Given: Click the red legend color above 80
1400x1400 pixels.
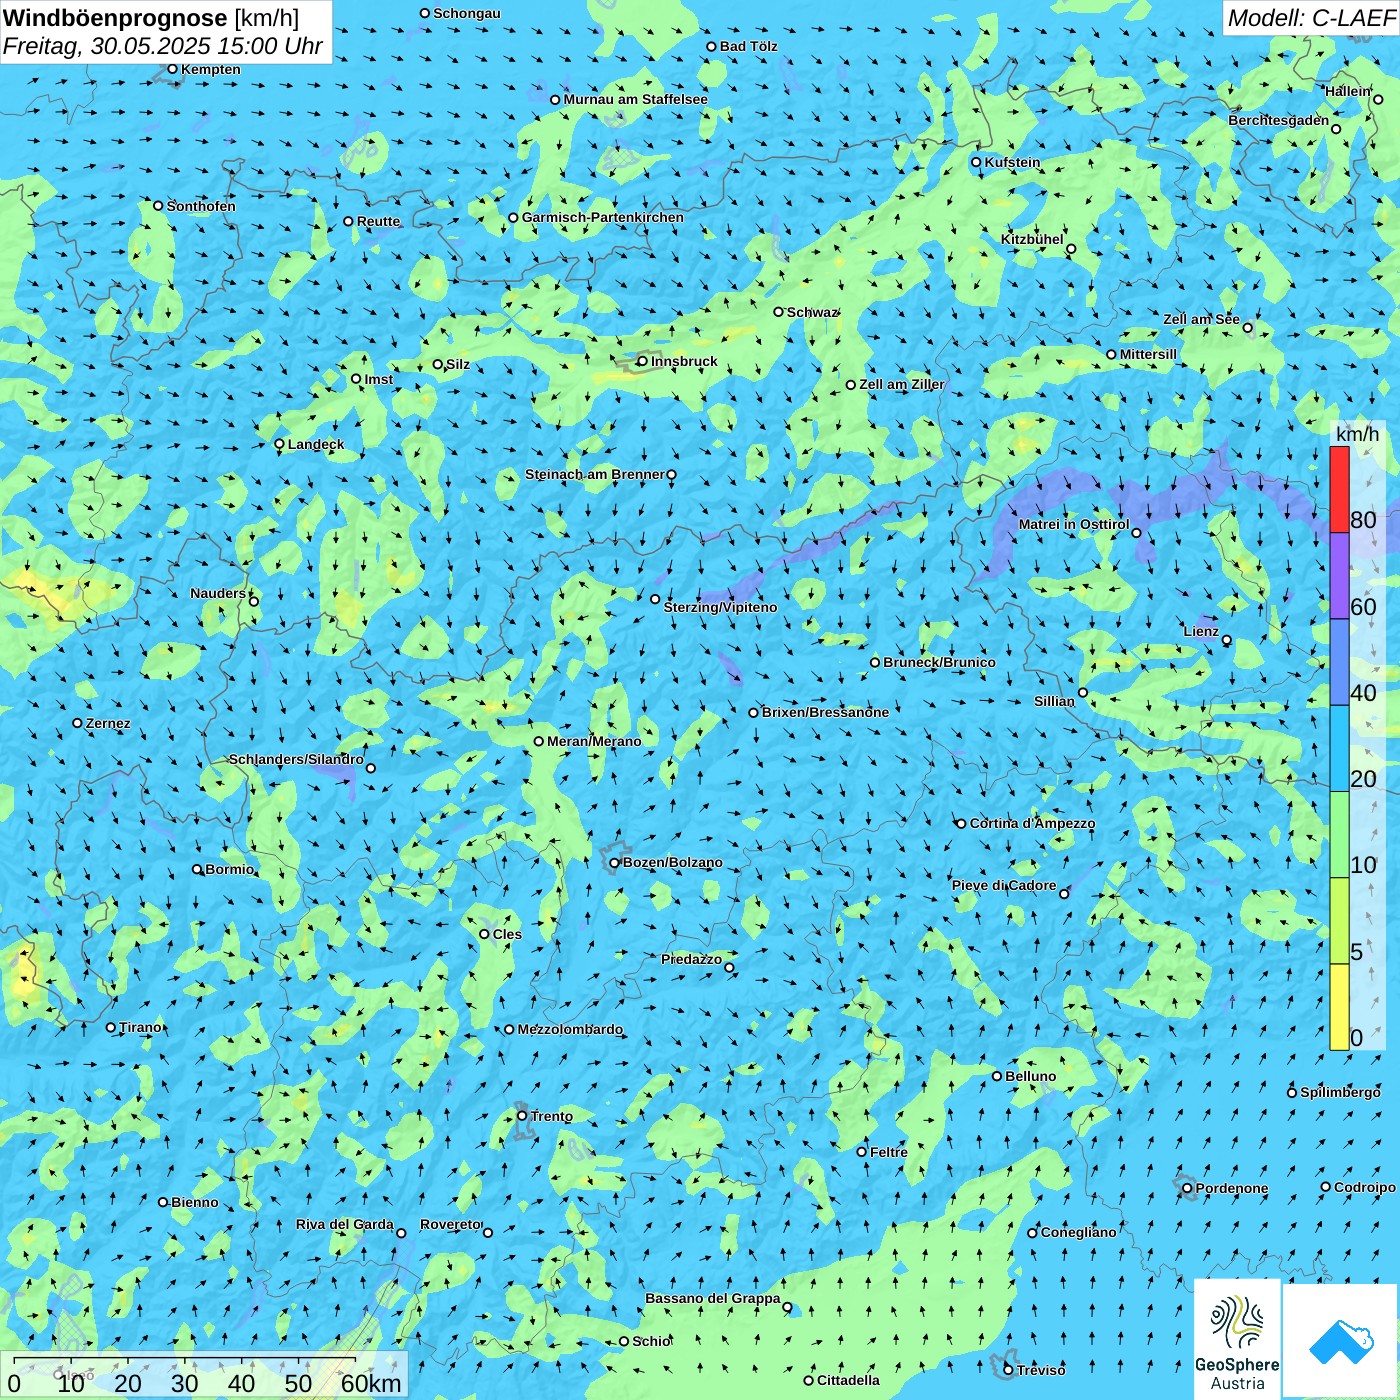Looking at the screenshot, I should pyautogui.click(x=1339, y=489).
